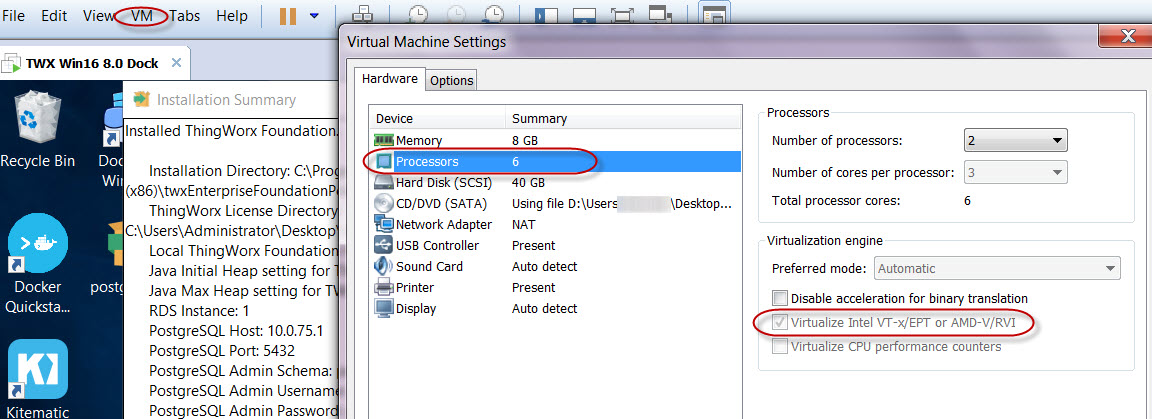
Task: Select the Printer device row
Action: pos(555,287)
